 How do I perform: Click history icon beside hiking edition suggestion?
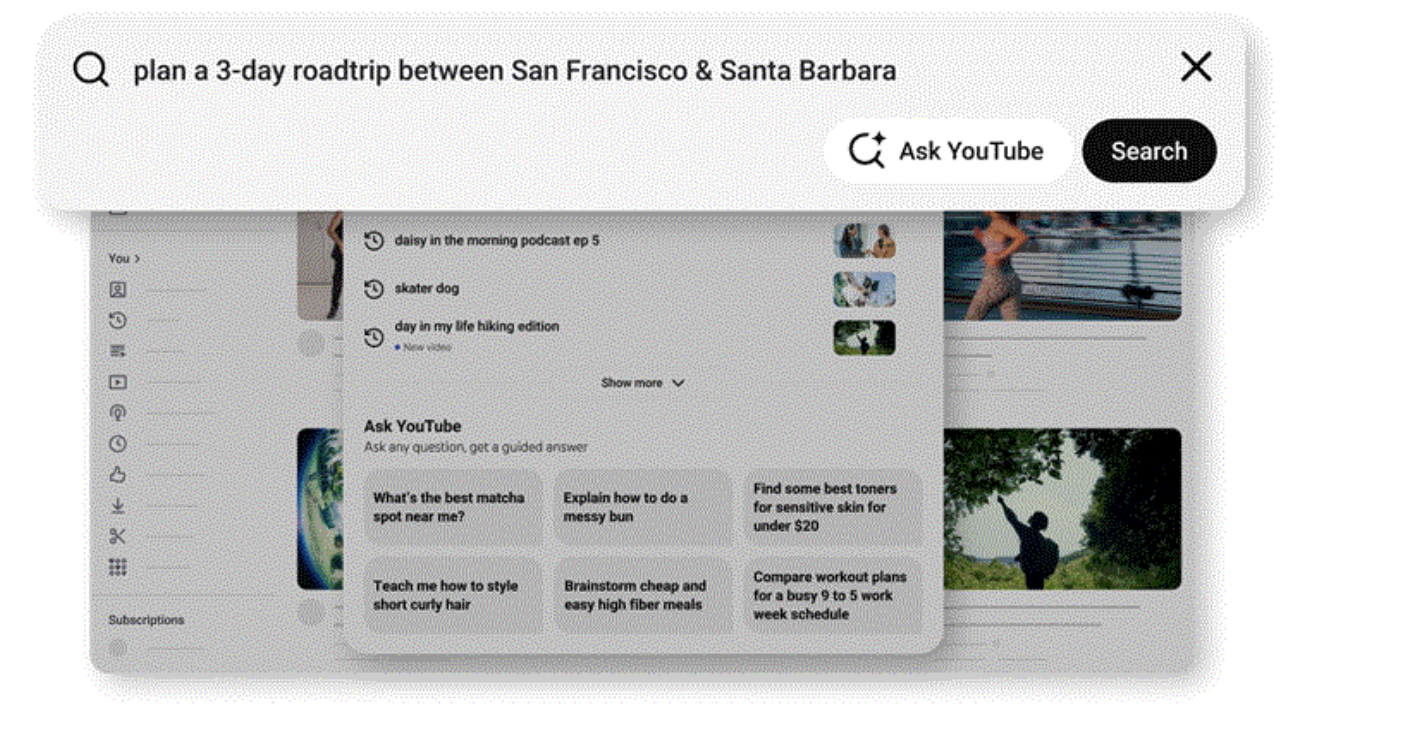coord(374,337)
